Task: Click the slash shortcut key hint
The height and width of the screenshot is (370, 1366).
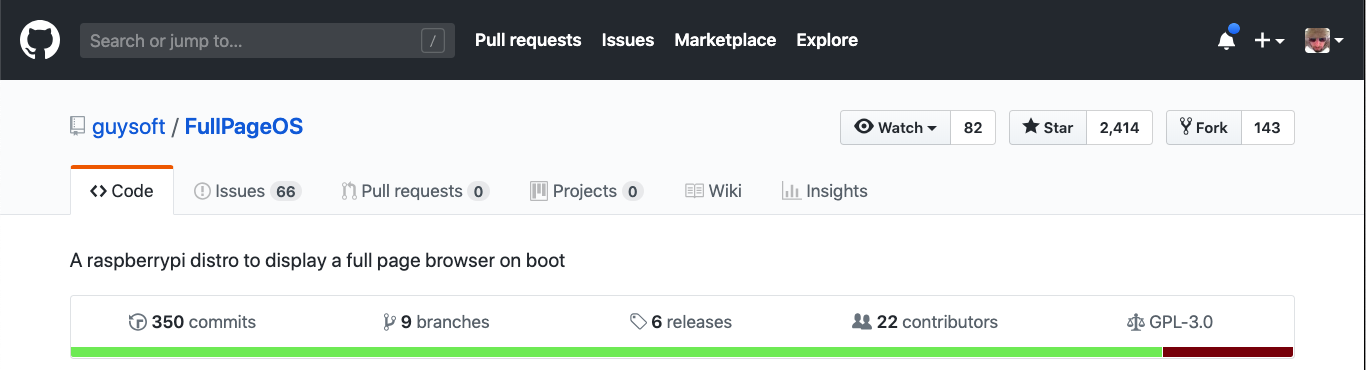Action: click(433, 40)
